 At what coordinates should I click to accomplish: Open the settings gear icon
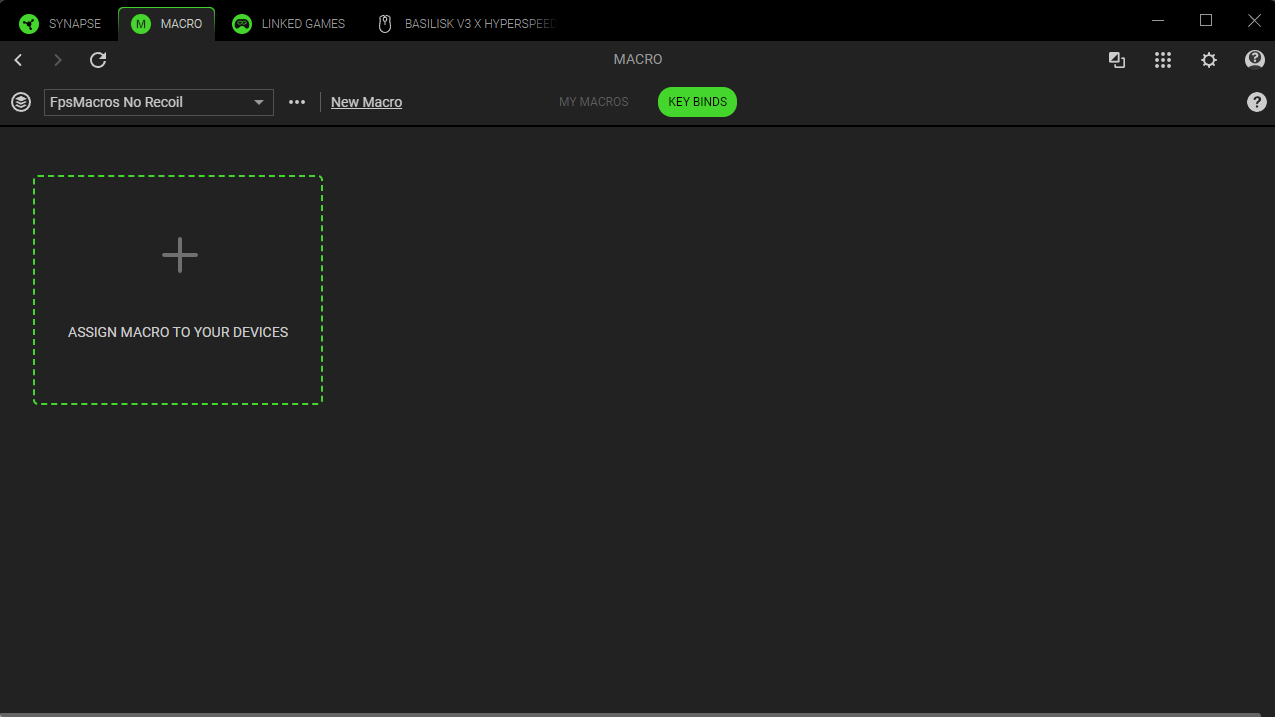1208,60
